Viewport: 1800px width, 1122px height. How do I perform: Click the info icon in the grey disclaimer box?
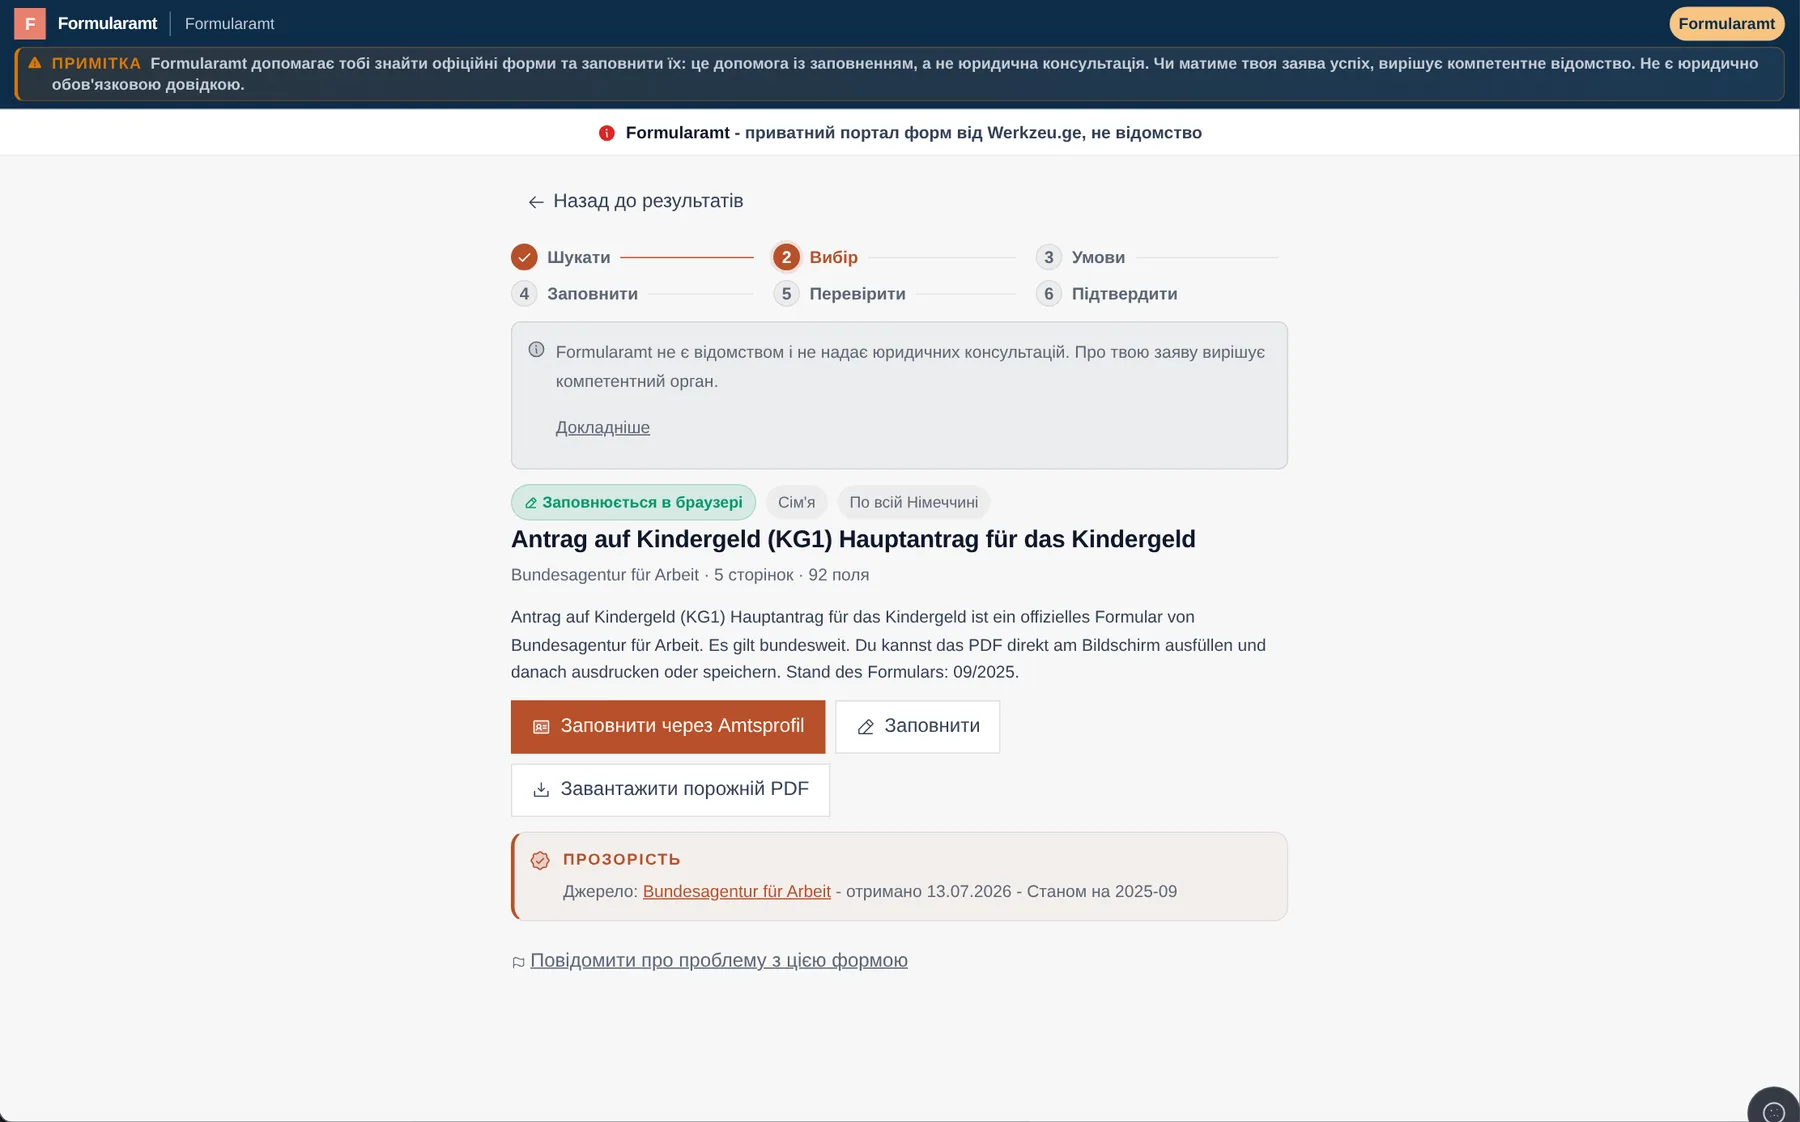537,350
